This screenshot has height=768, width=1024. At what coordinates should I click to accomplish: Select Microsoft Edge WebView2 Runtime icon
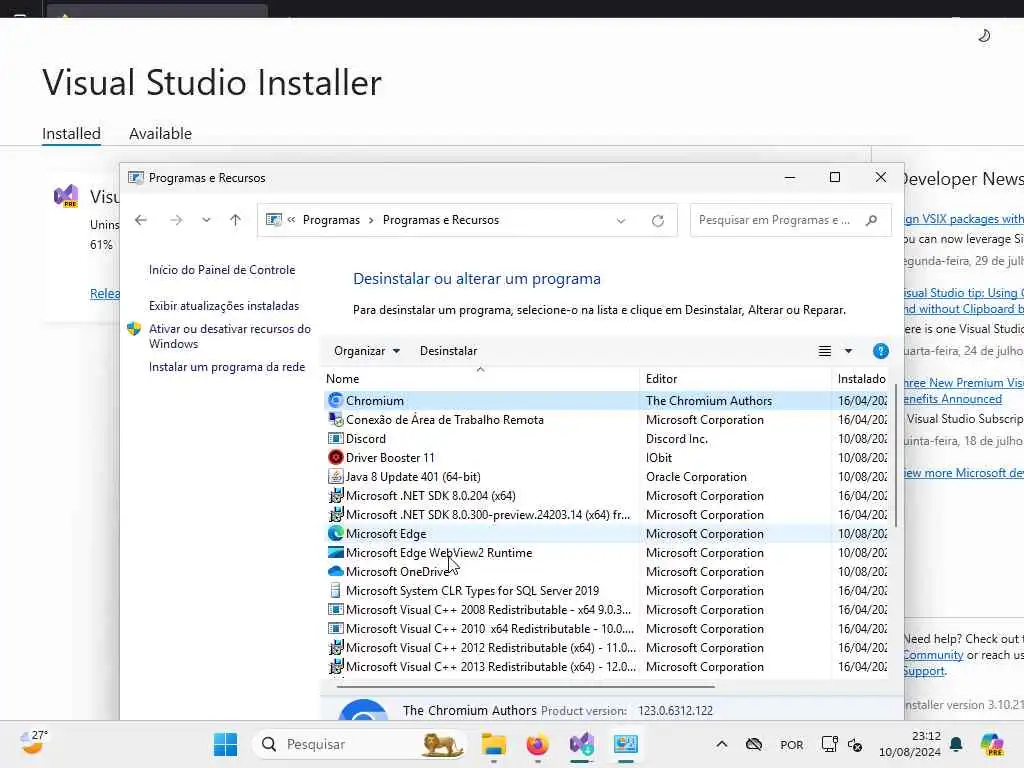(336, 552)
